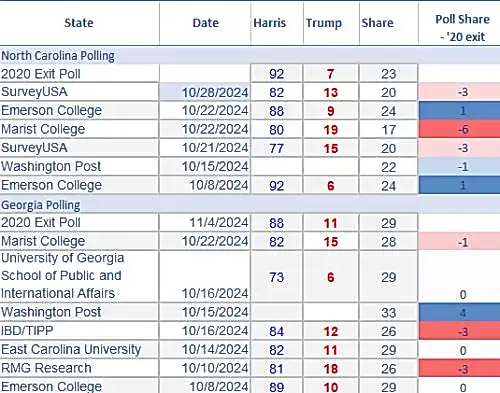The image size is (500, 393).
Task: Select the Trump column header
Action: click(324, 23)
